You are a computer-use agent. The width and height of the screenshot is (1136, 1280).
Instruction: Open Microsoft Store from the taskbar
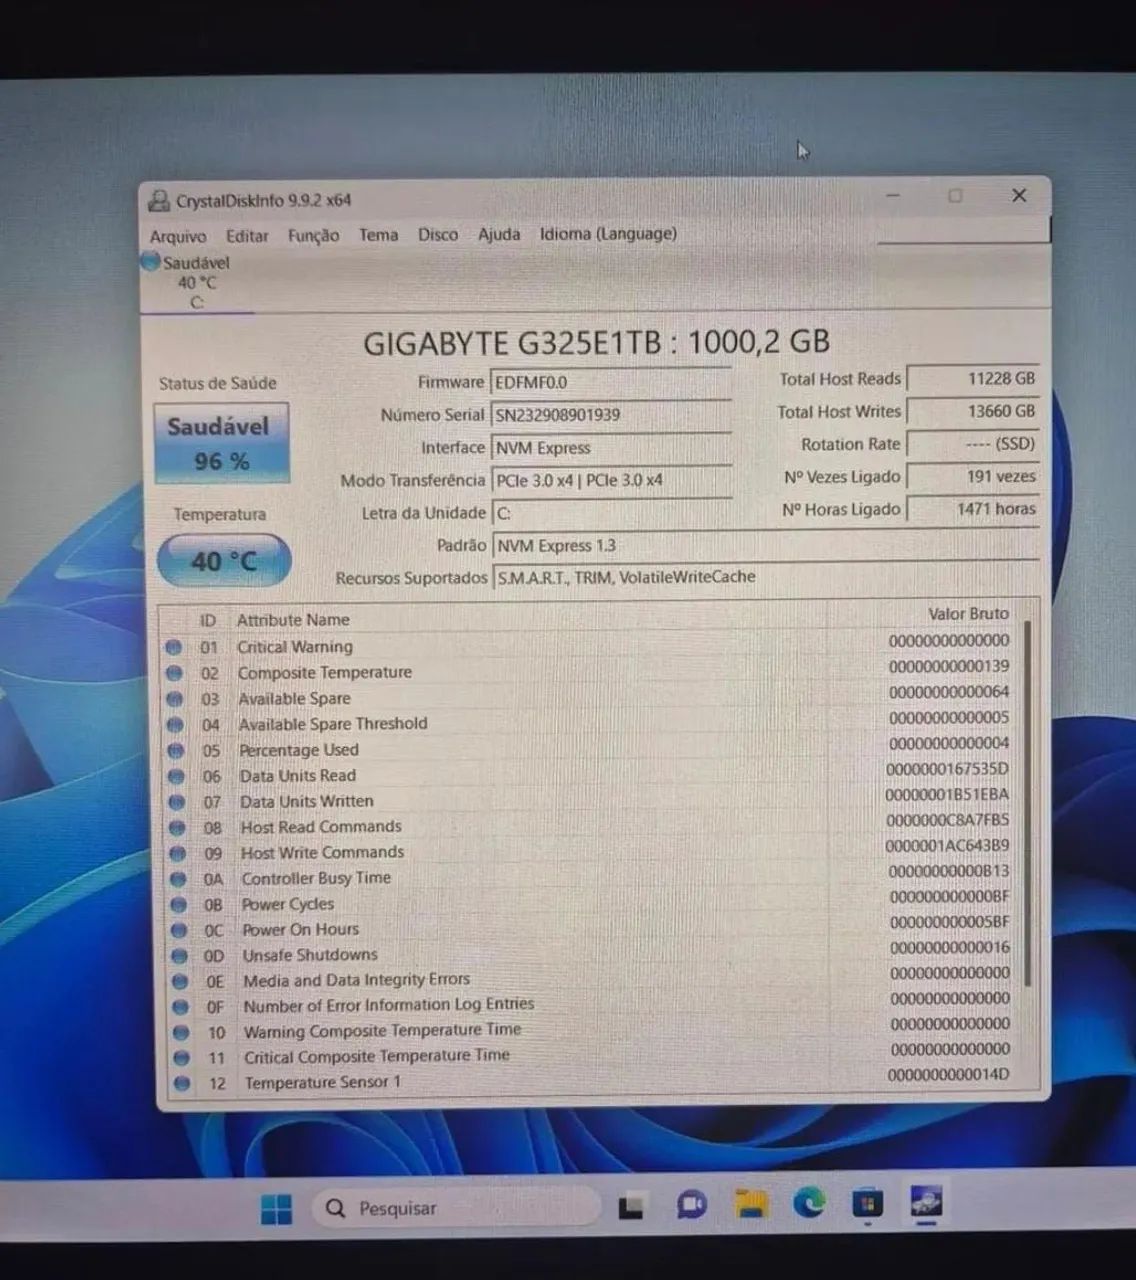pyautogui.click(x=868, y=1203)
